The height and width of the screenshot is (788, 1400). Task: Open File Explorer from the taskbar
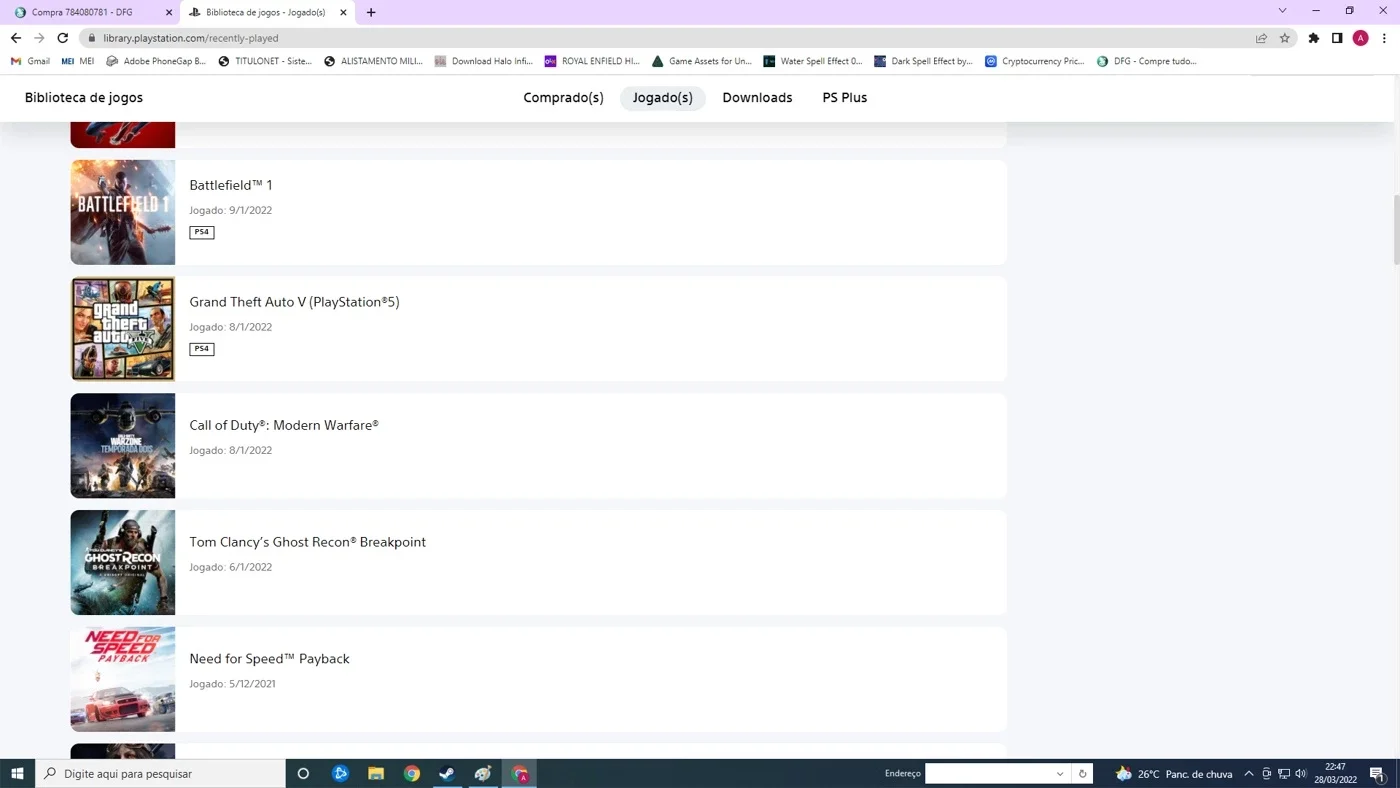376,774
